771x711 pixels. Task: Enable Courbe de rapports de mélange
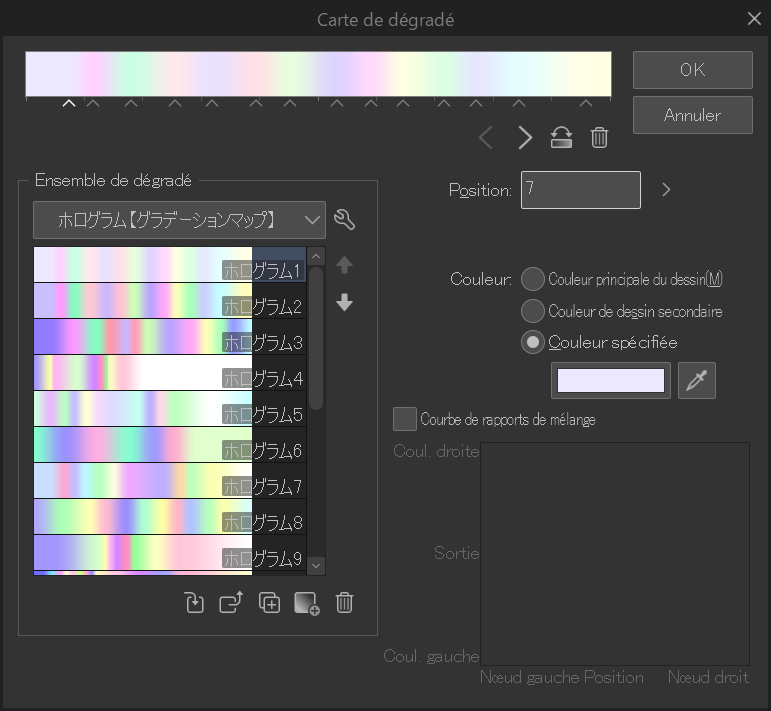coord(405,419)
